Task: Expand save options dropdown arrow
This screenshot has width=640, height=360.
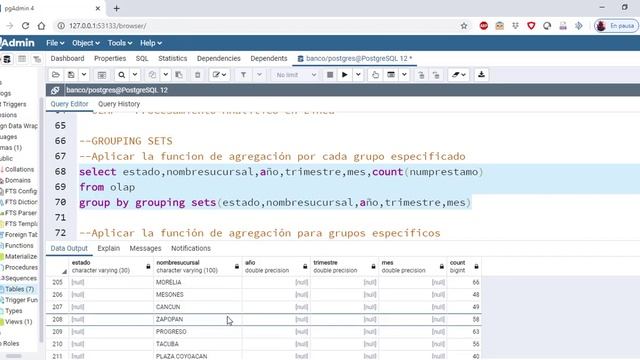Action: 84,75
